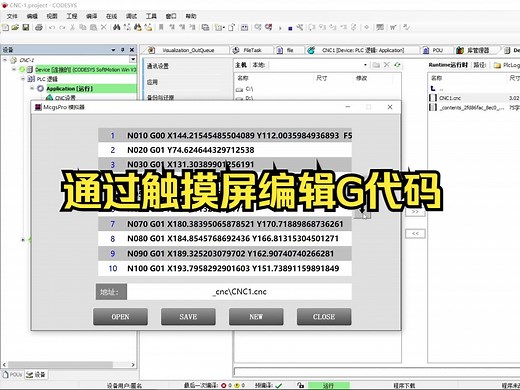Click the Save disk icon in toolbar
Screen dimensions: 520x390
click(26, 28)
